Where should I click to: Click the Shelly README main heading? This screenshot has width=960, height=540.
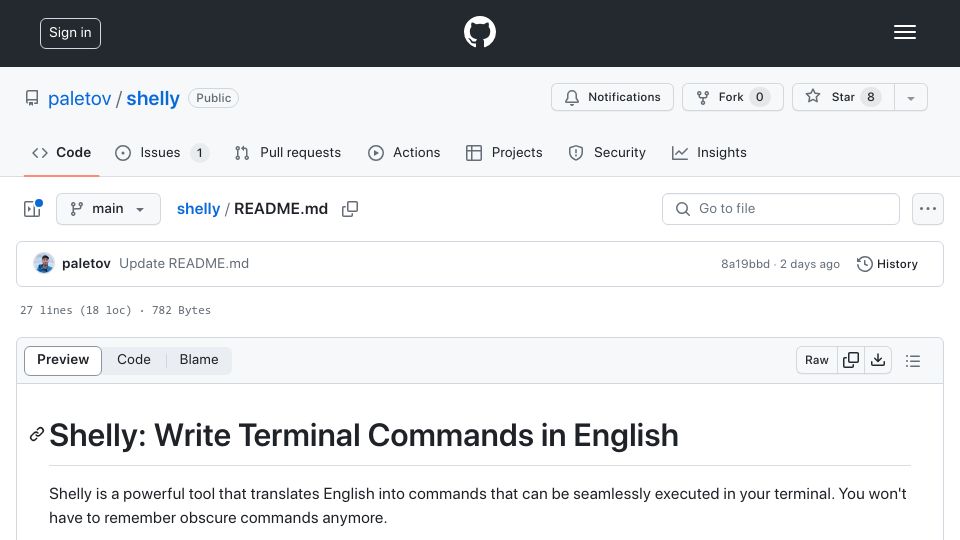click(x=364, y=435)
